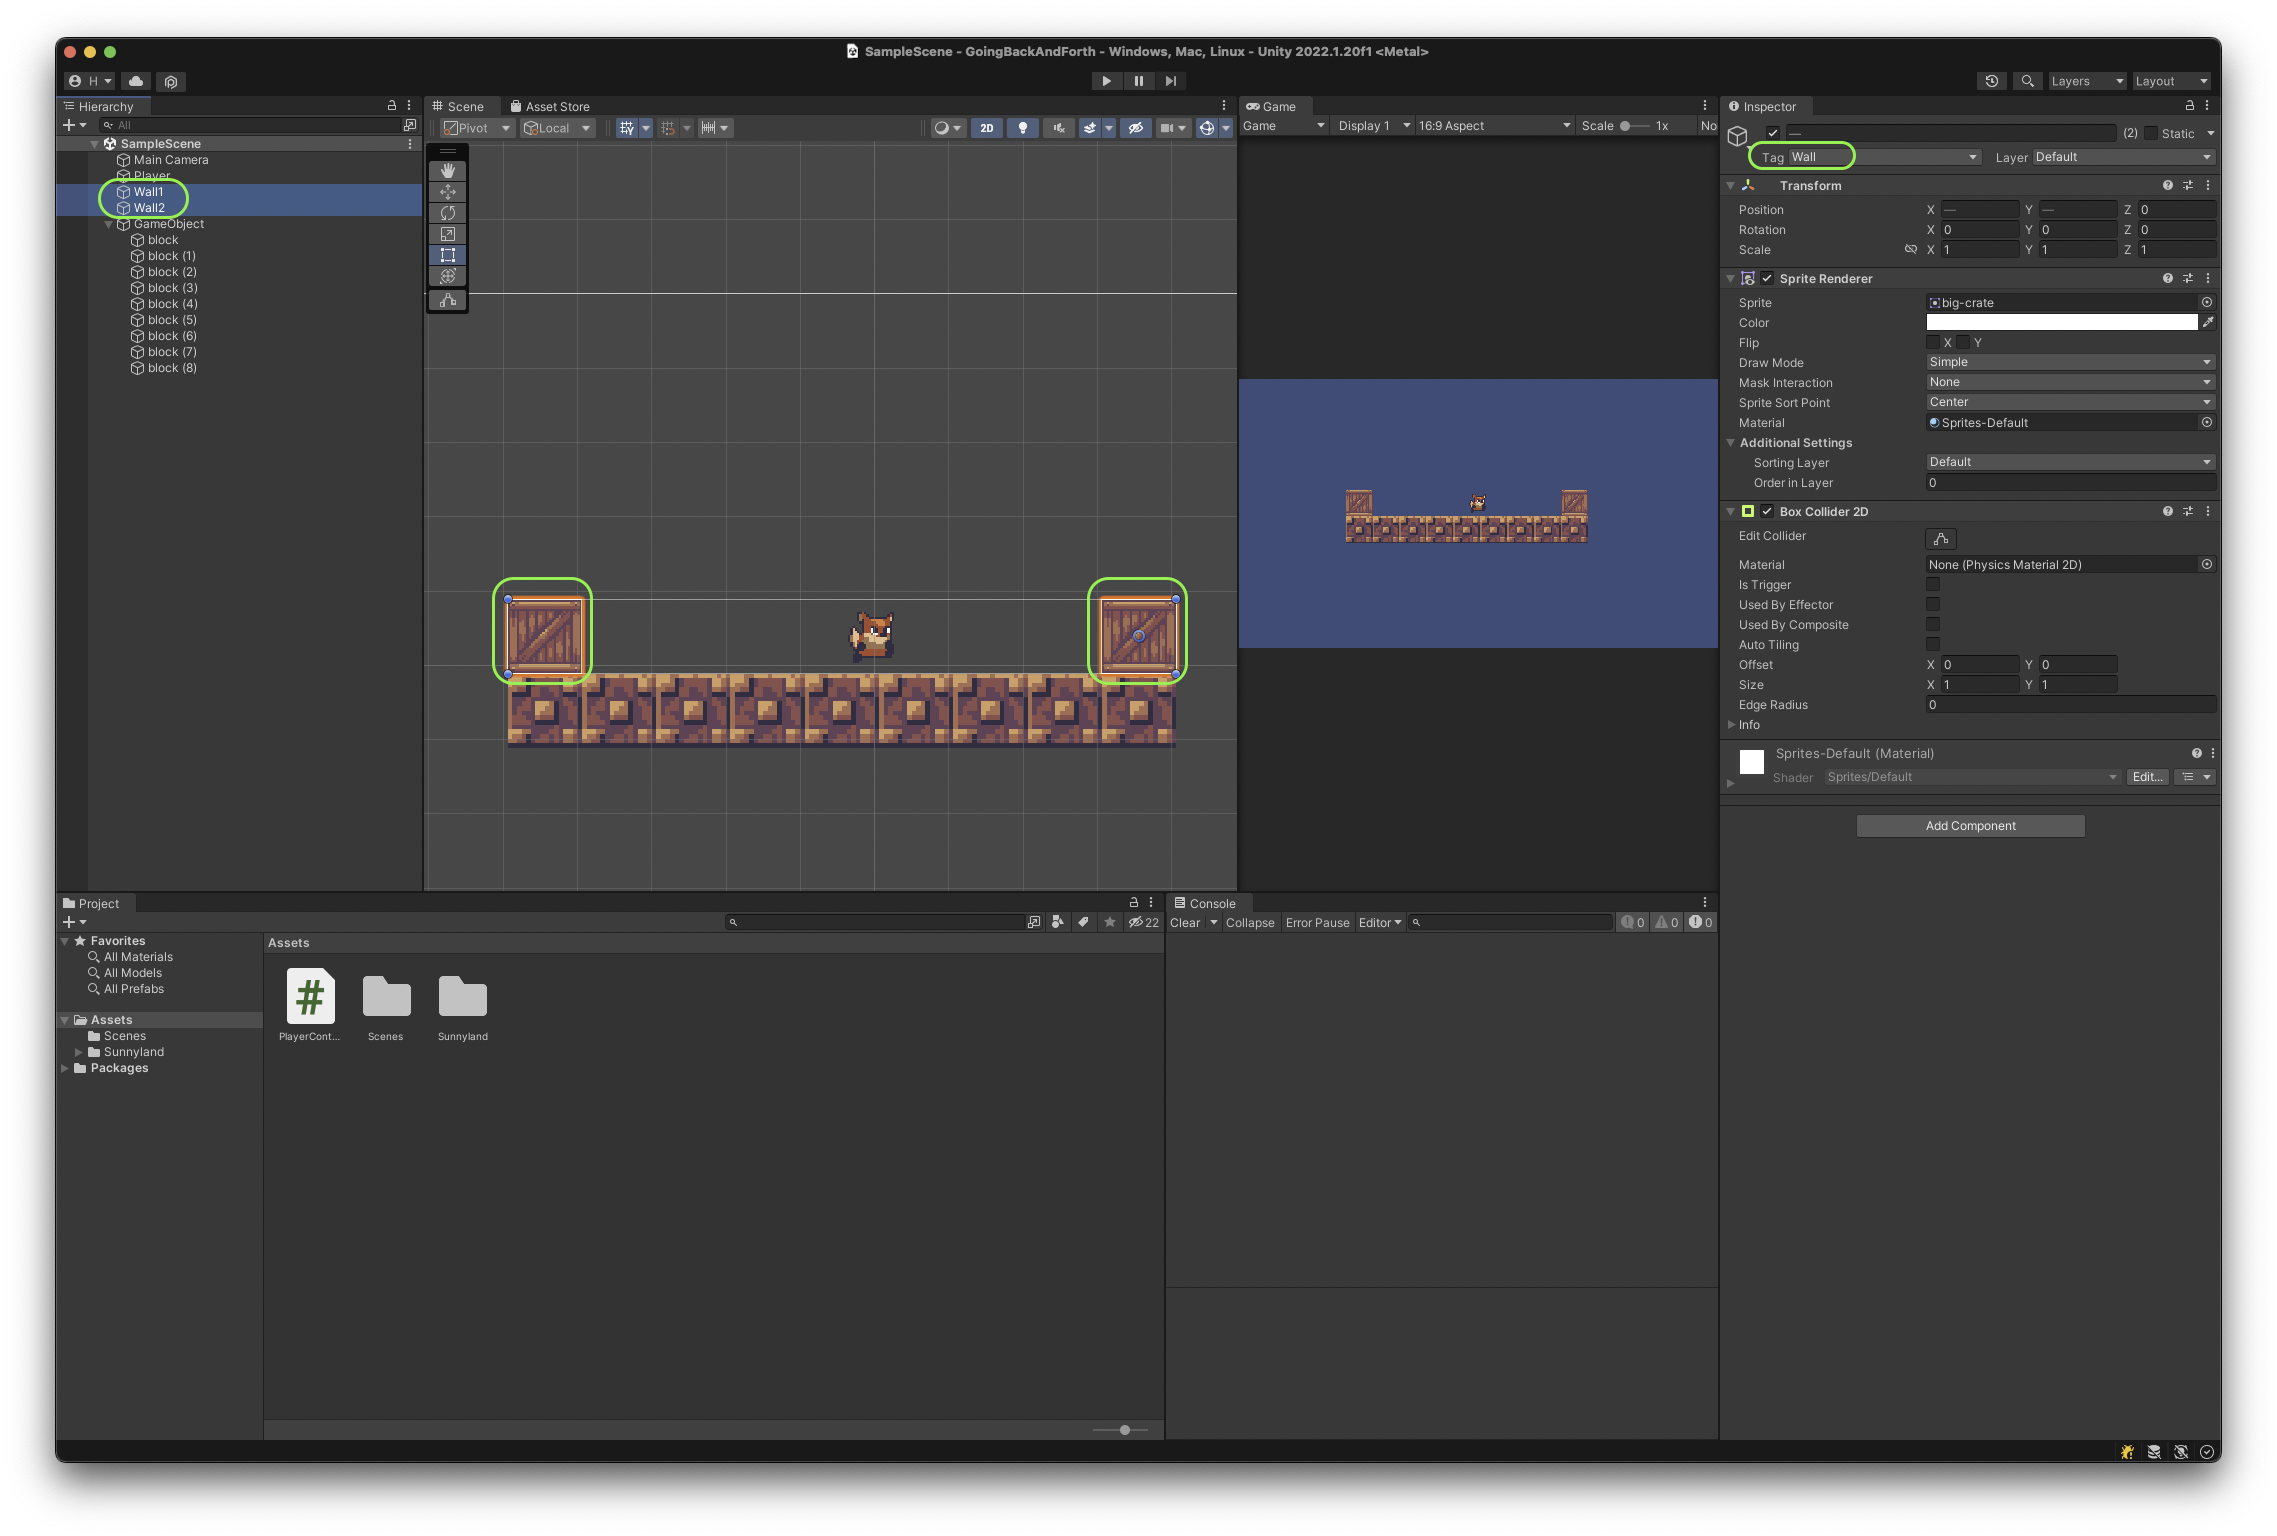Enable Auto Tiling on the Box Collider 2D
The height and width of the screenshot is (1536, 2277).
(1933, 644)
